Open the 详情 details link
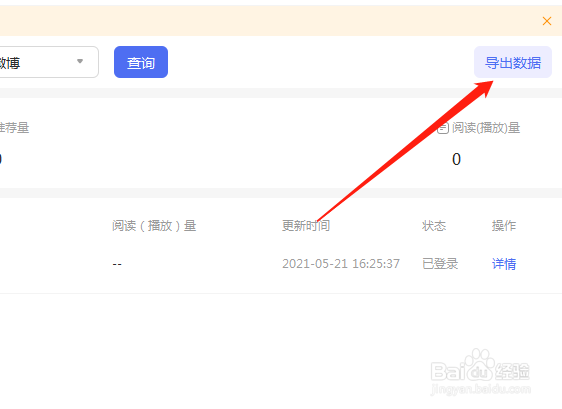This screenshot has height=409, width=562. tap(504, 264)
